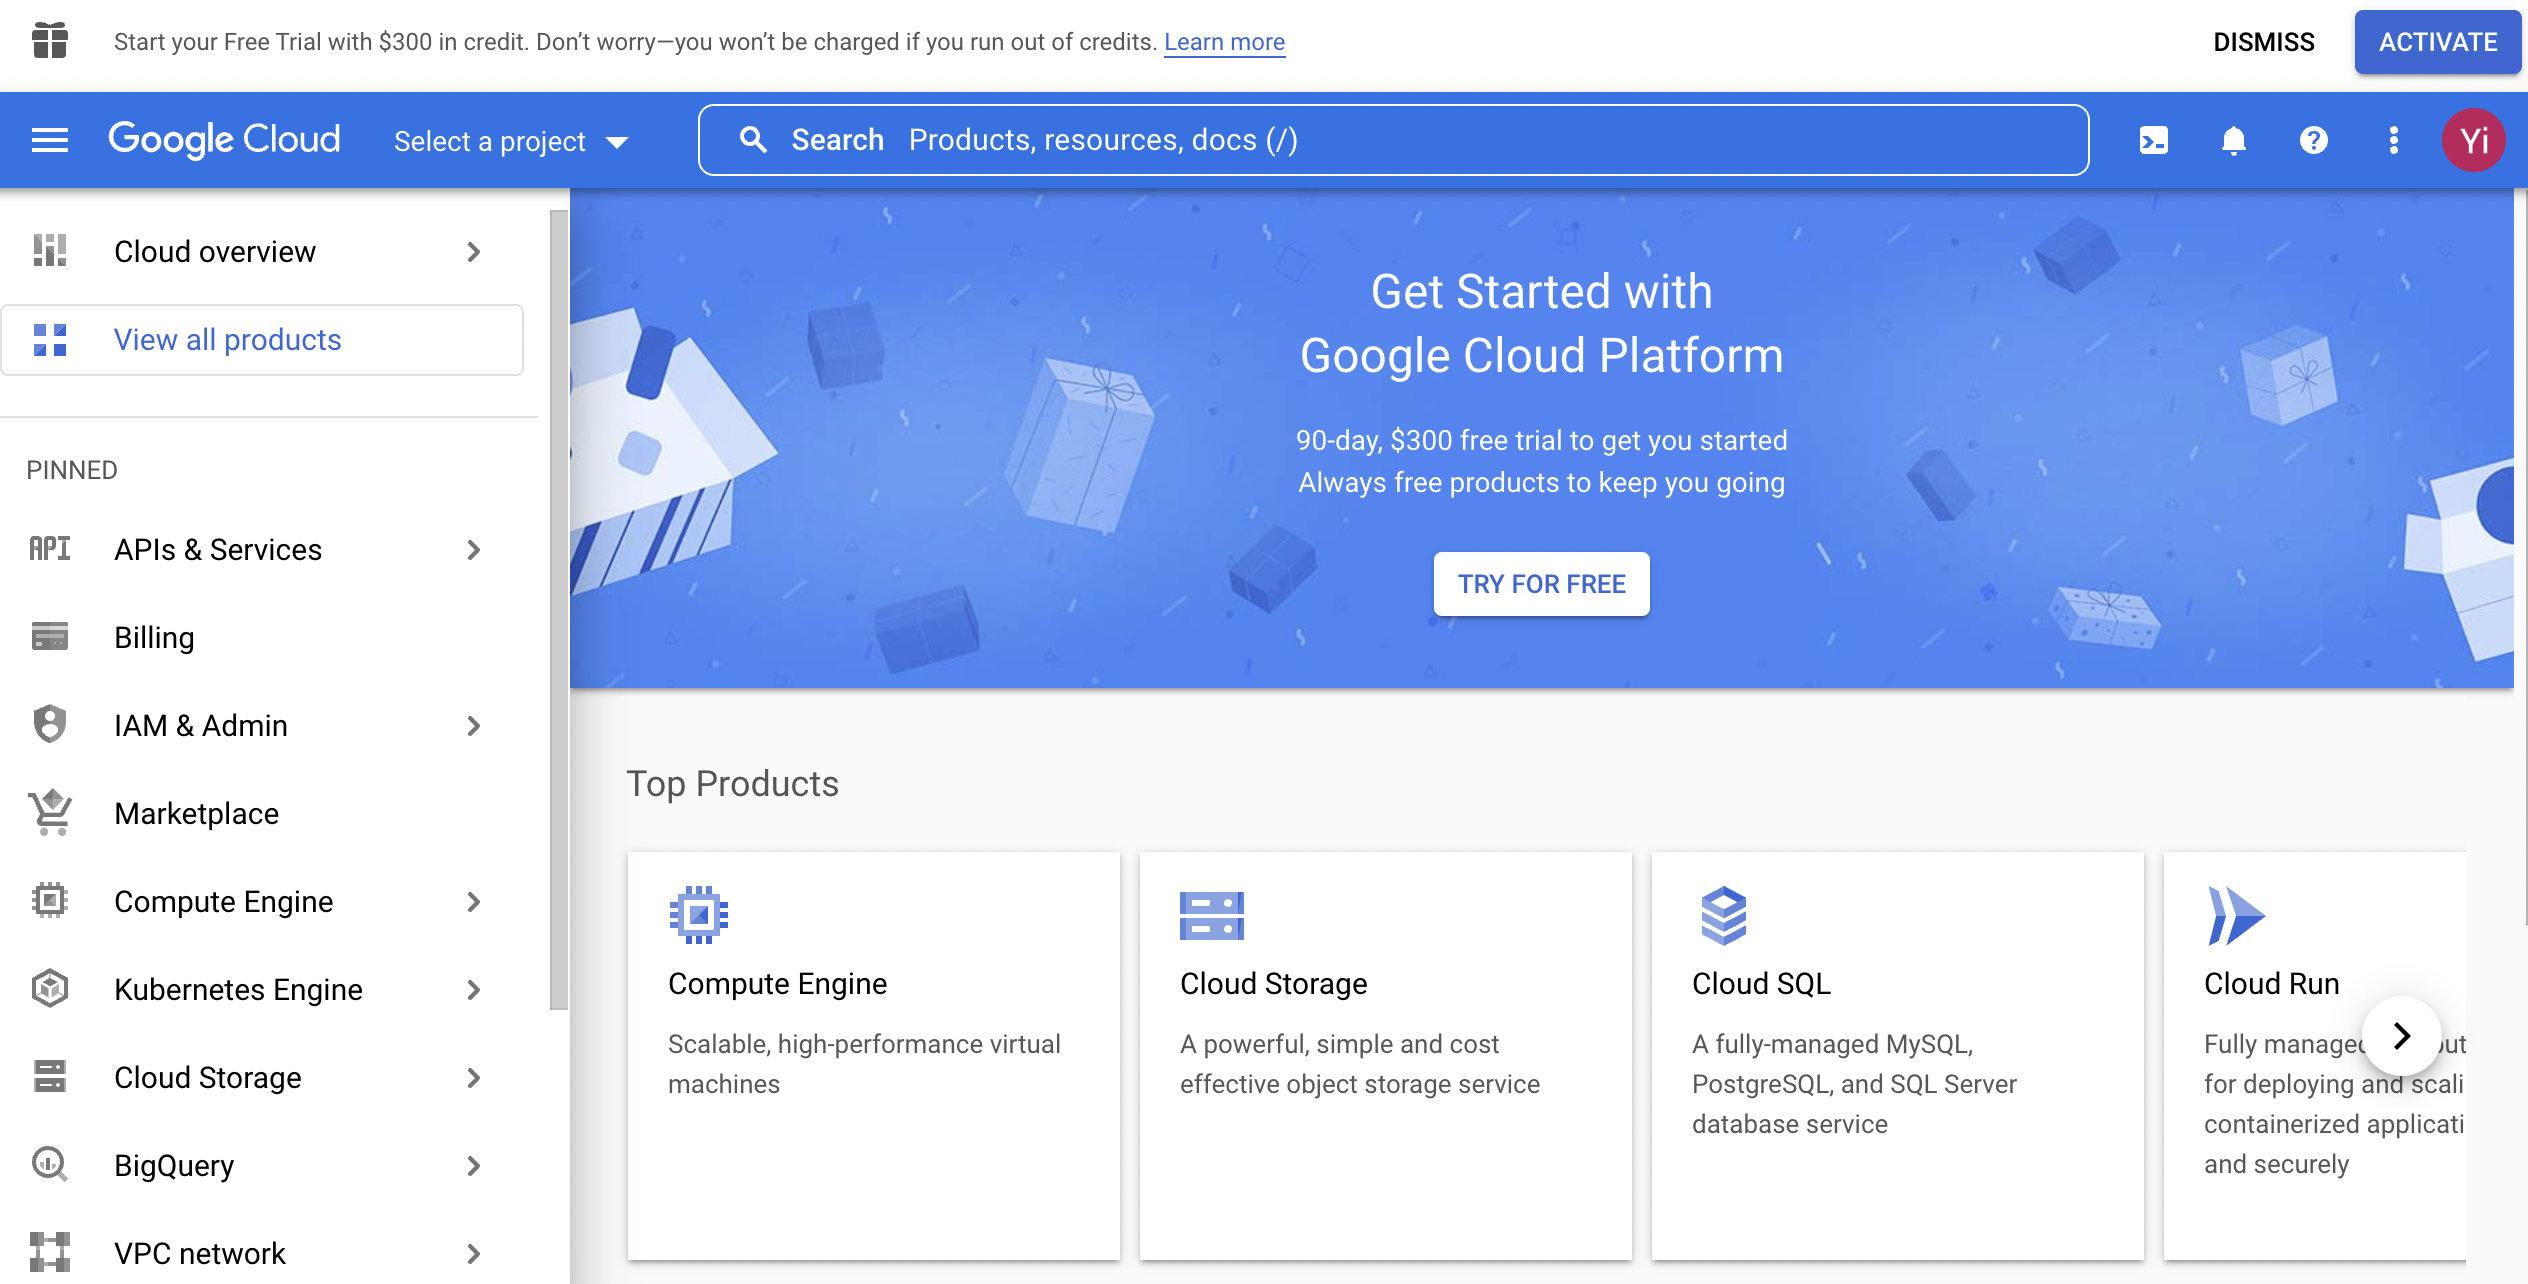Click the ACTIVATE button
Viewport: 2528px width, 1284px height.
(x=2438, y=42)
